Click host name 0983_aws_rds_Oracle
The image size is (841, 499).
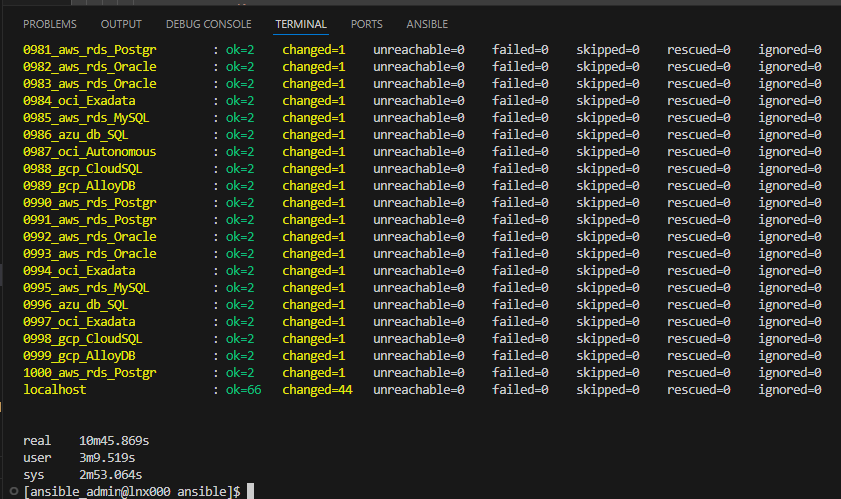click(x=90, y=84)
